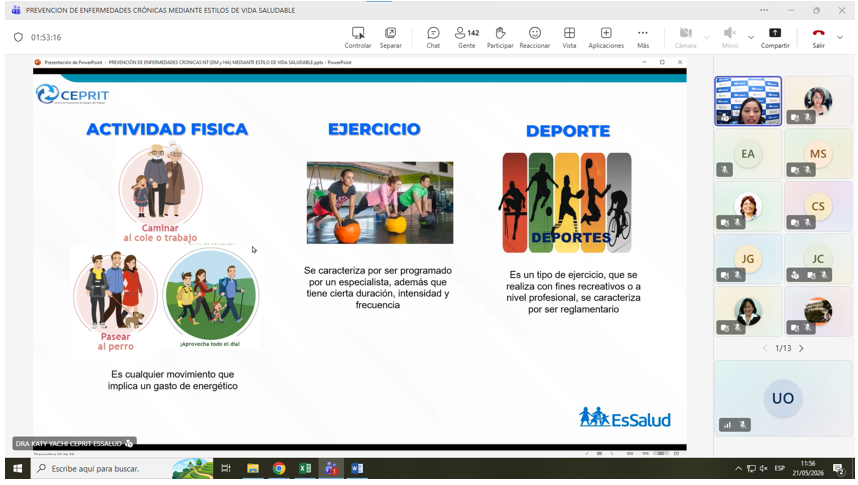This screenshot has width=858, height=485.
Task: Click Compartir to share screen
Action: [775, 37]
